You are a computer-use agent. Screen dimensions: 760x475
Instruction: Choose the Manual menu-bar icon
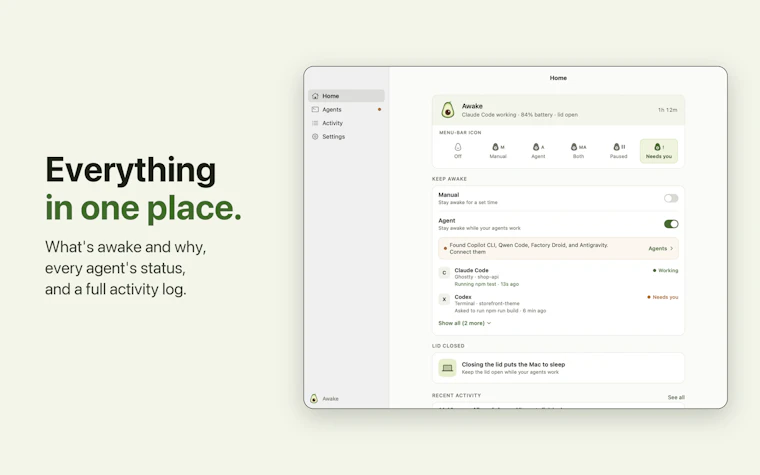click(498, 151)
